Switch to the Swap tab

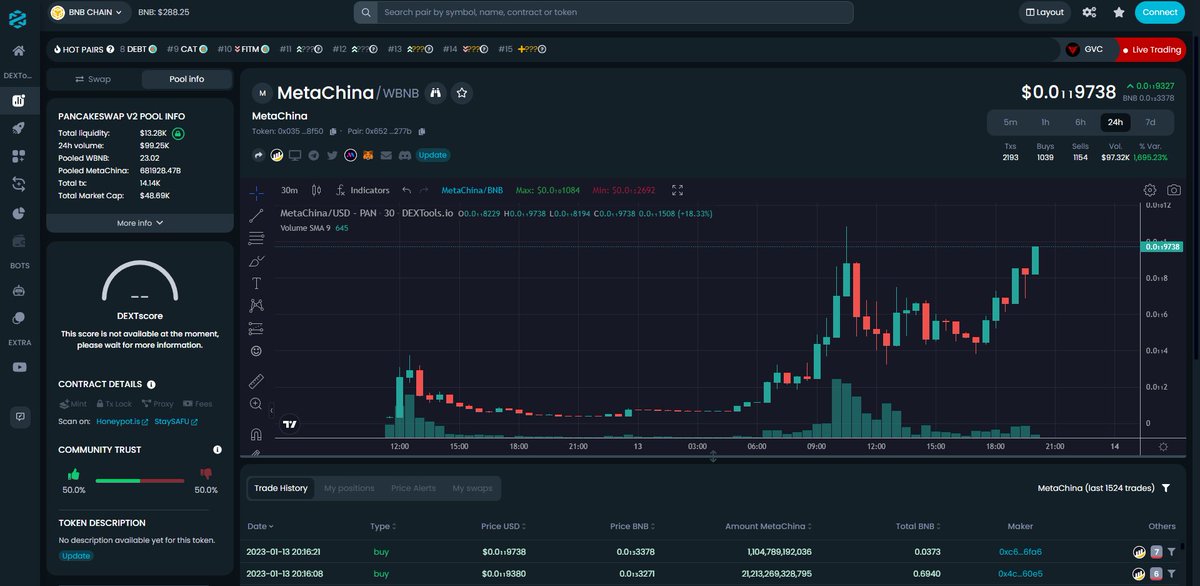click(94, 79)
